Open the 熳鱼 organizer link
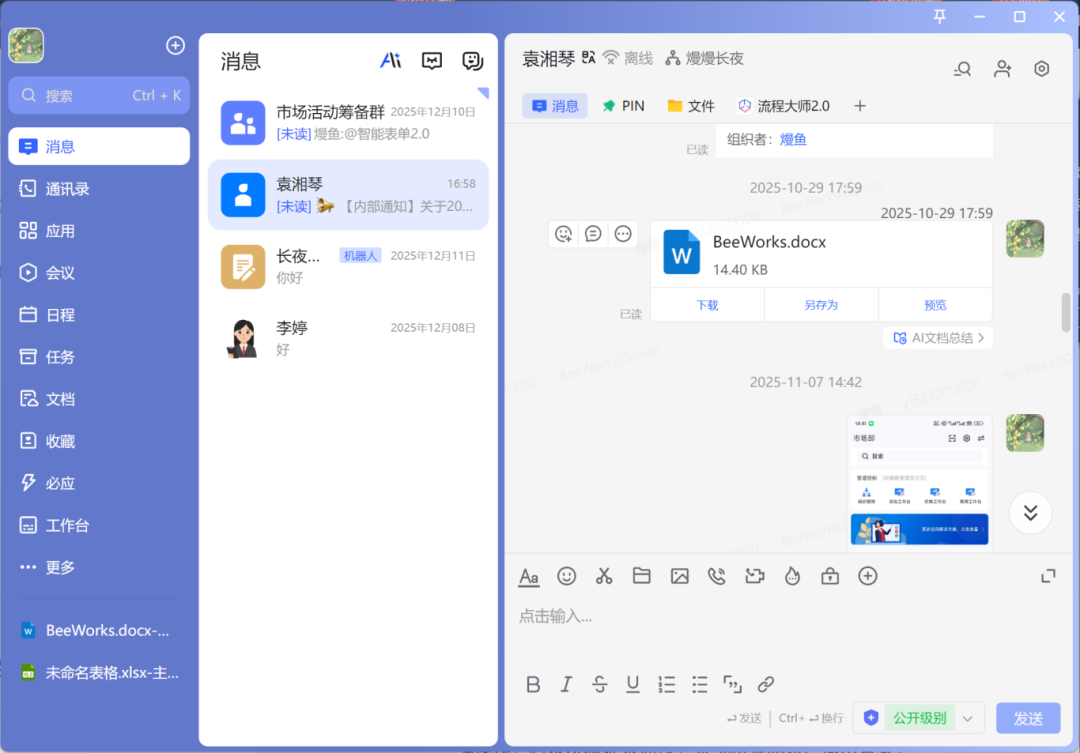1080x753 pixels. coord(793,139)
